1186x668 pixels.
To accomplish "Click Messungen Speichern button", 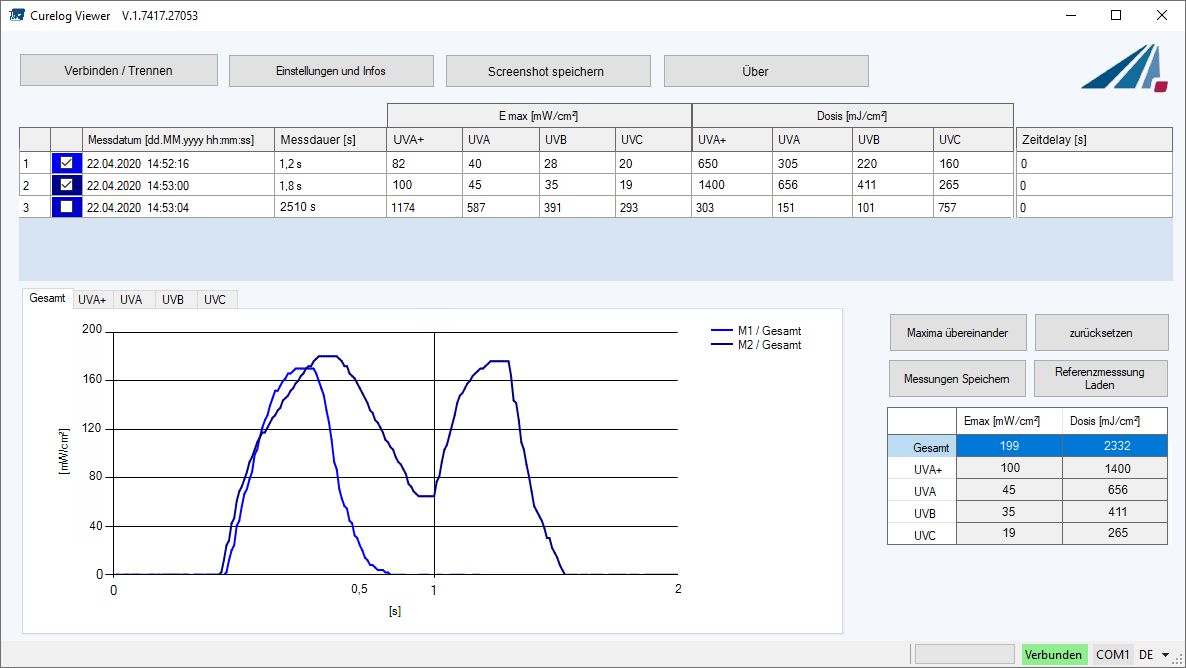I will click(957, 379).
